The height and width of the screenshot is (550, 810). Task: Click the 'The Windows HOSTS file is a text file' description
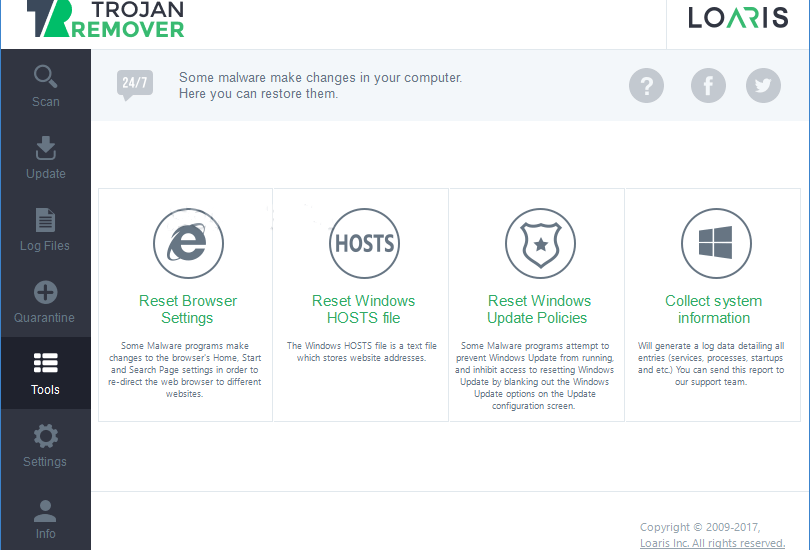pyautogui.click(x=362, y=352)
